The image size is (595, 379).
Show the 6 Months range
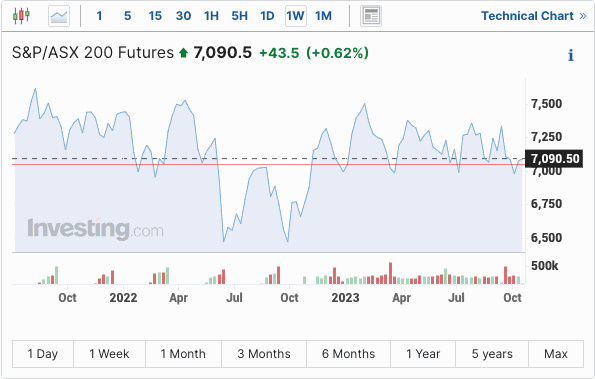pos(348,354)
